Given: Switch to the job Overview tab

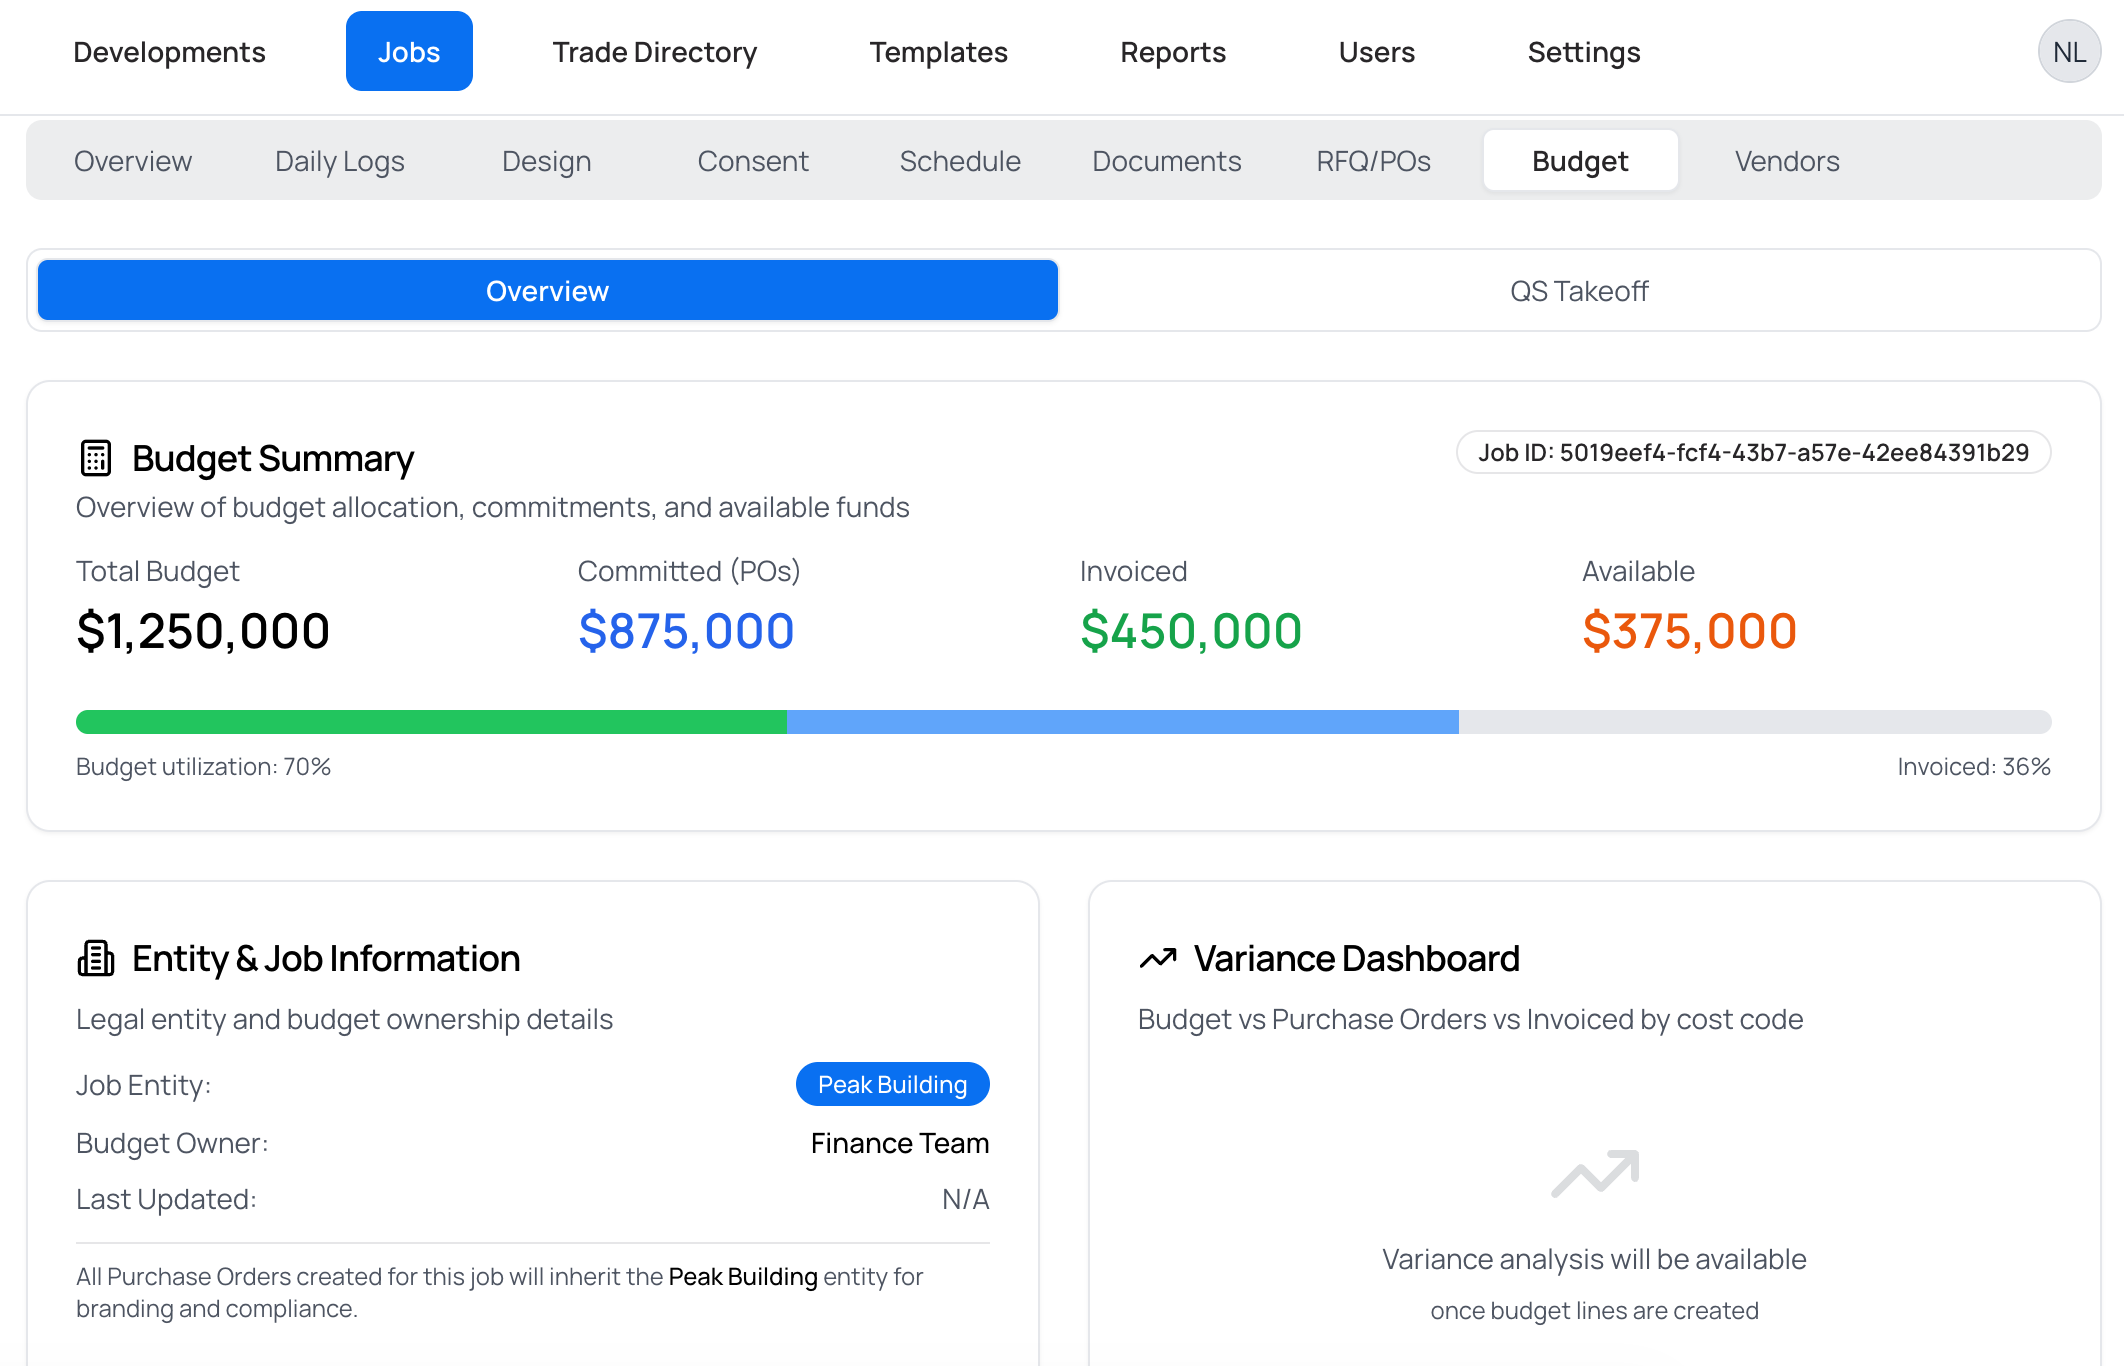Looking at the screenshot, I should click(x=133, y=161).
